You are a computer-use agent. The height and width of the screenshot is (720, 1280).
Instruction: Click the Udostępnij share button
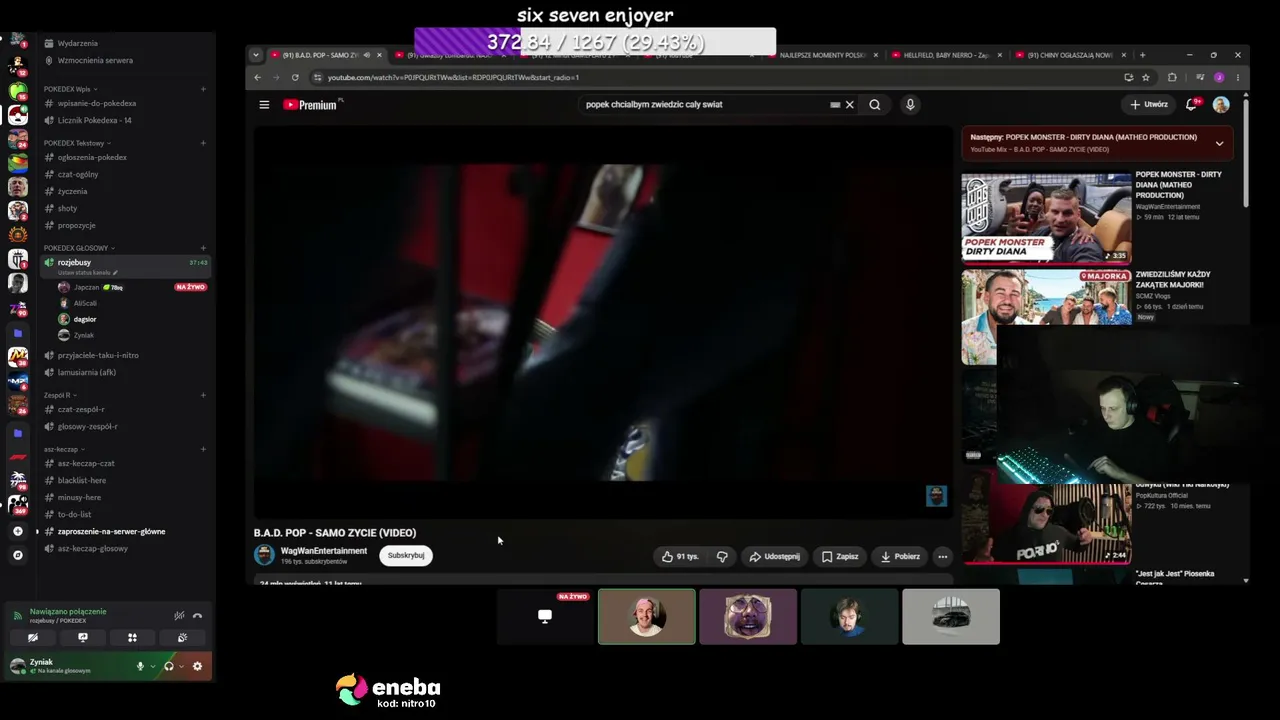(775, 556)
